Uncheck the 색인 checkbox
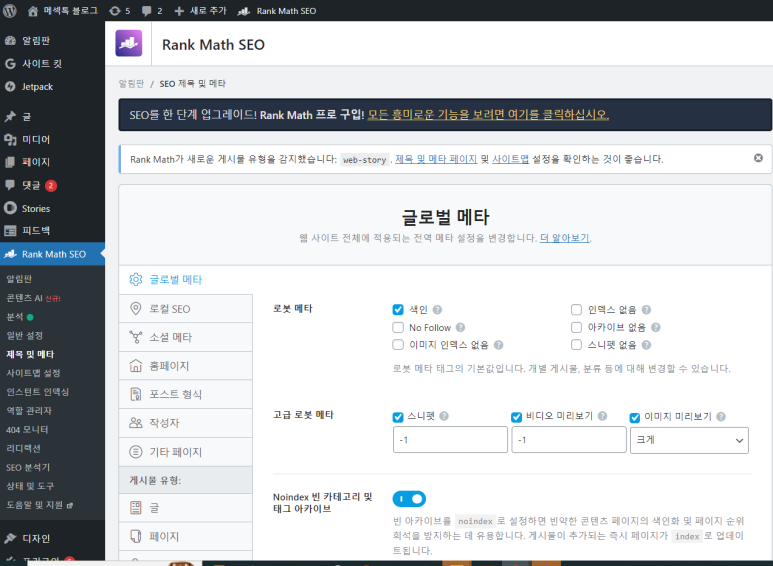This screenshot has height=566, width=773. point(398,310)
